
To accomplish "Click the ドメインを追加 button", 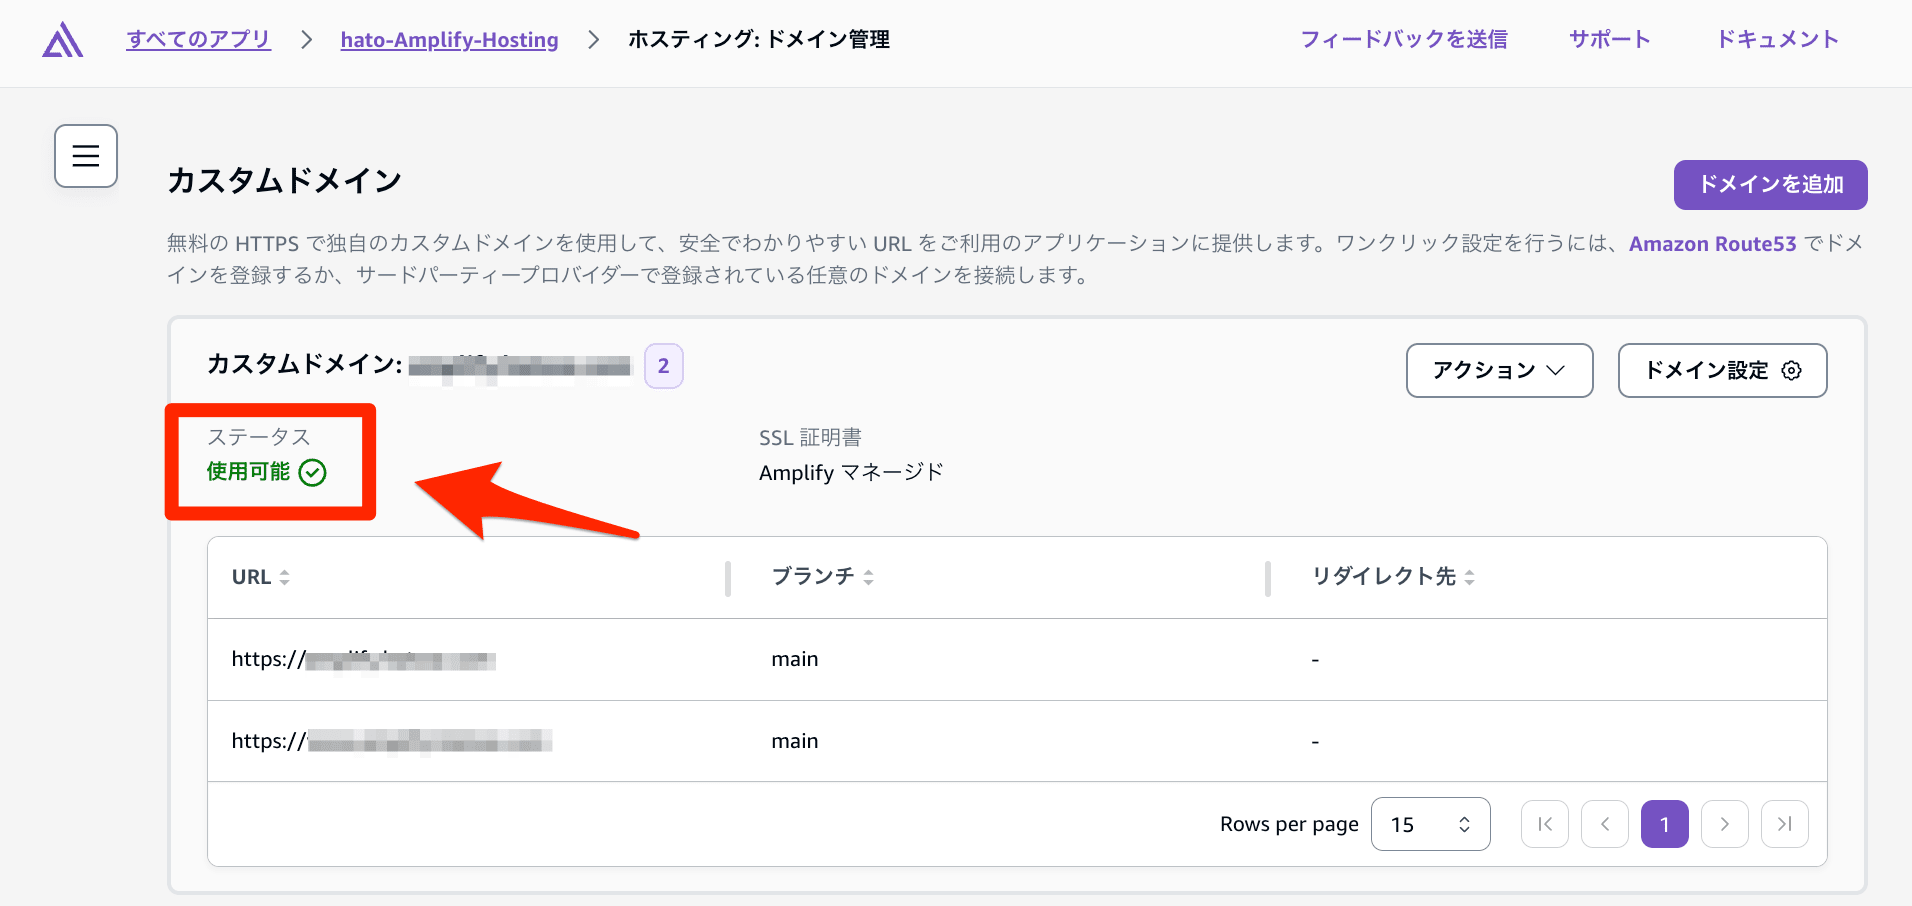I will coord(1770,185).
